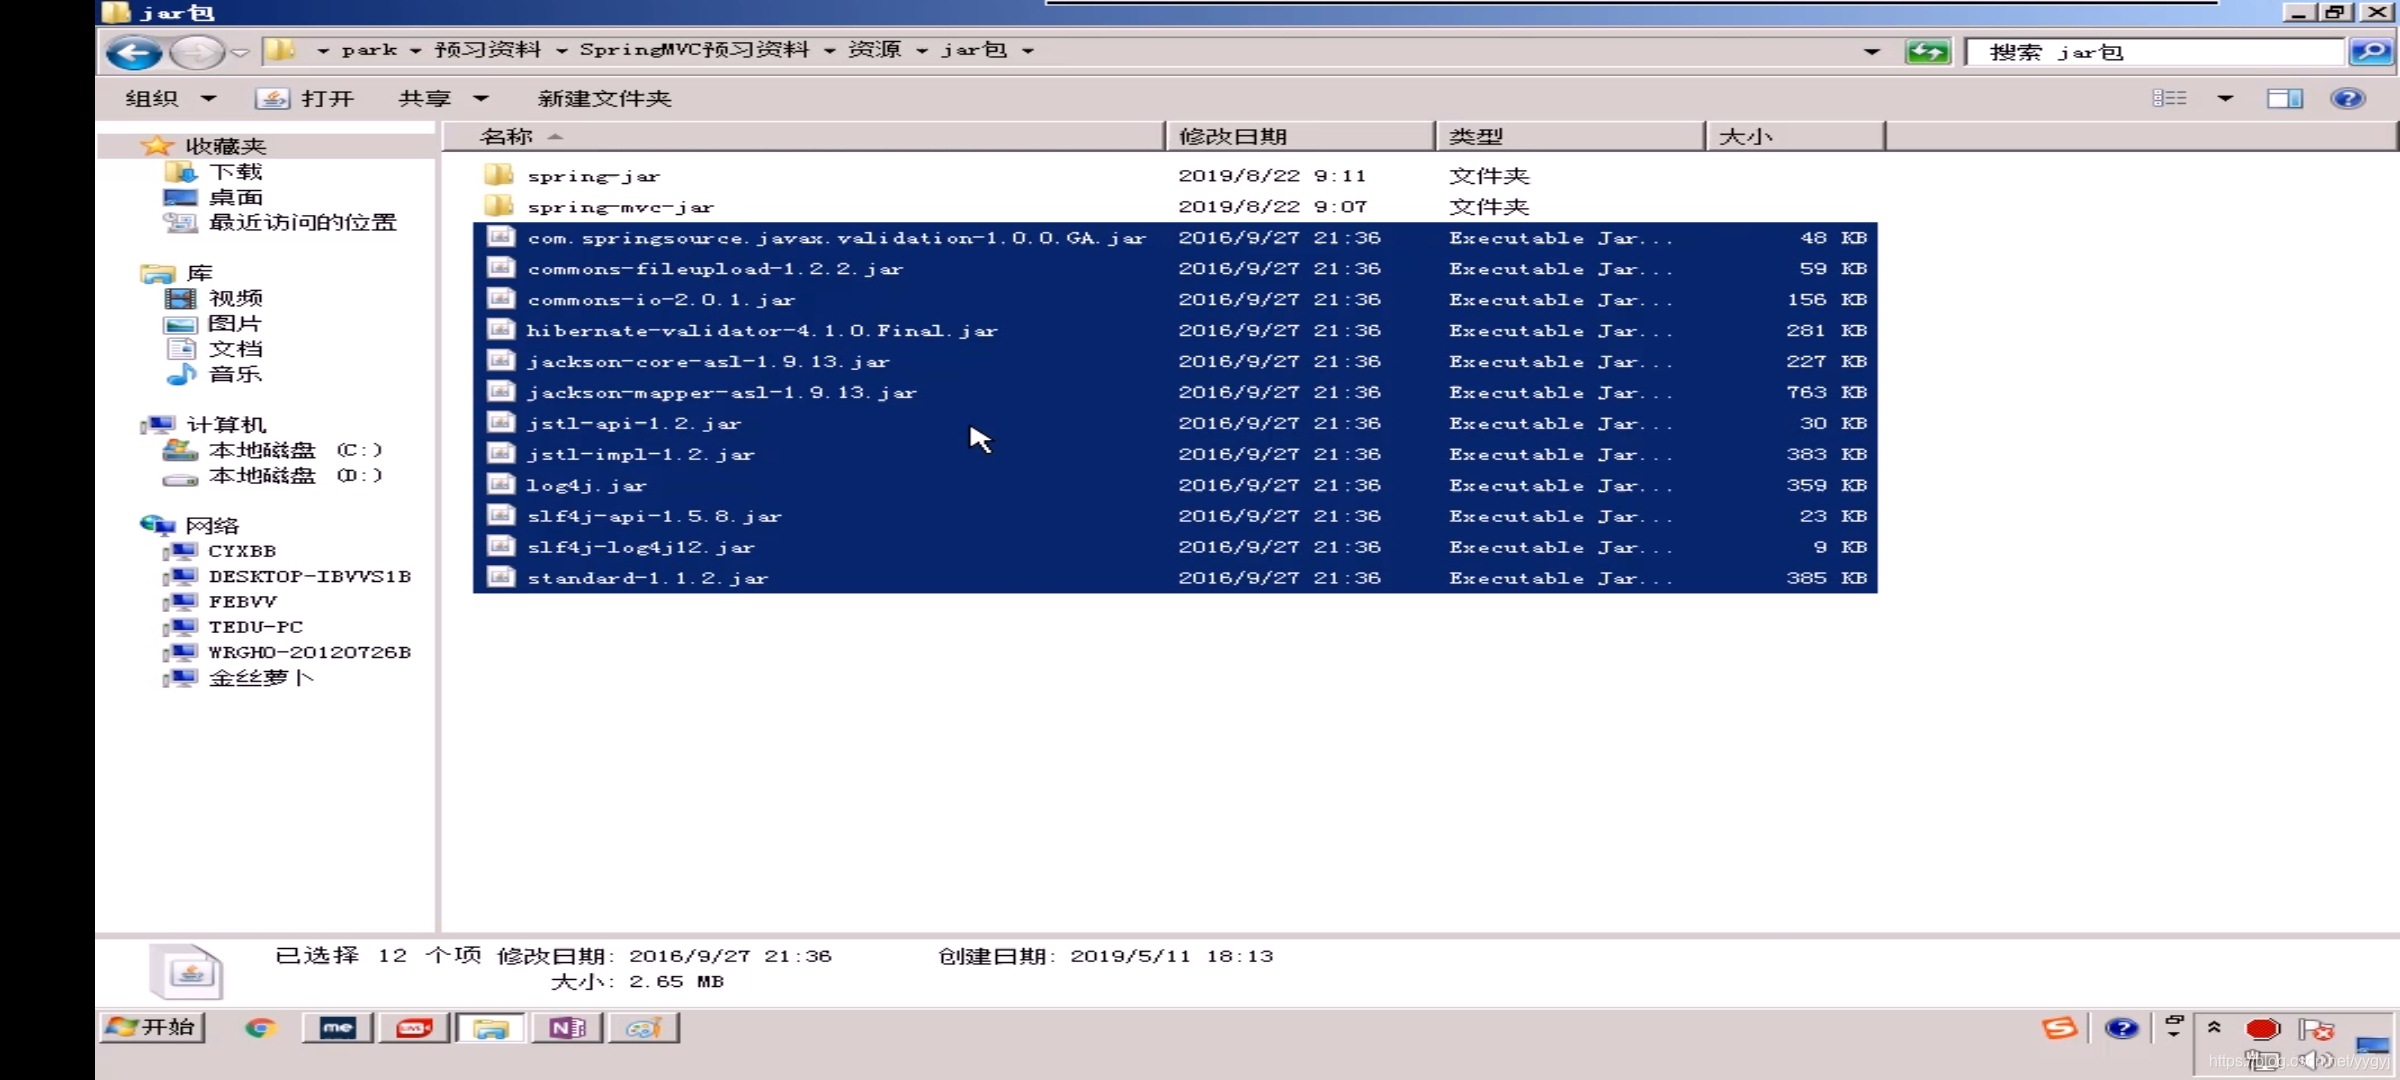
Task: Select 桌面 in the favorites list
Action: 236,197
